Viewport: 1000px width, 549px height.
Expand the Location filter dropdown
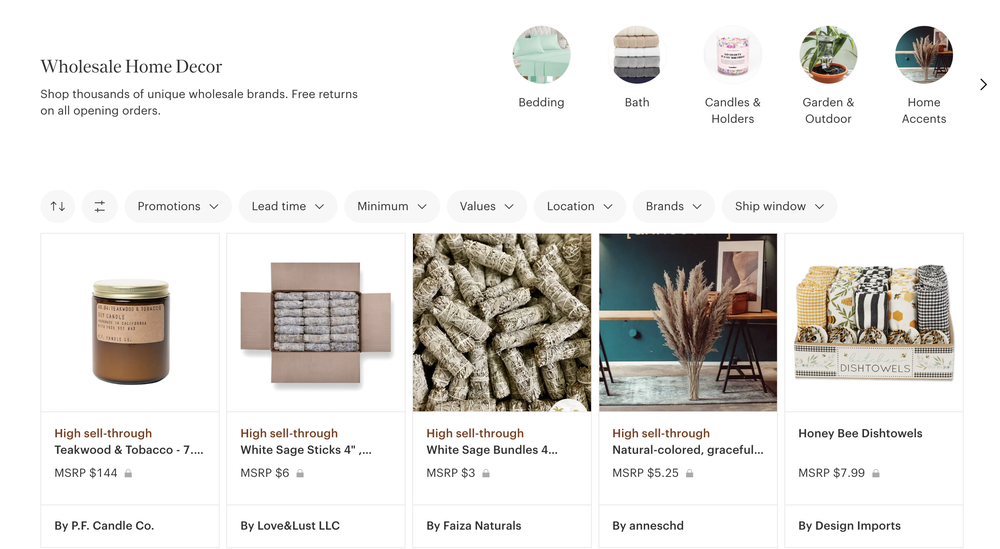580,206
